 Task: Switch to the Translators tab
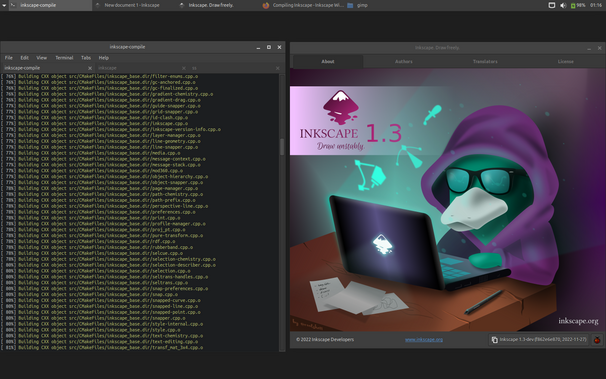coord(485,61)
